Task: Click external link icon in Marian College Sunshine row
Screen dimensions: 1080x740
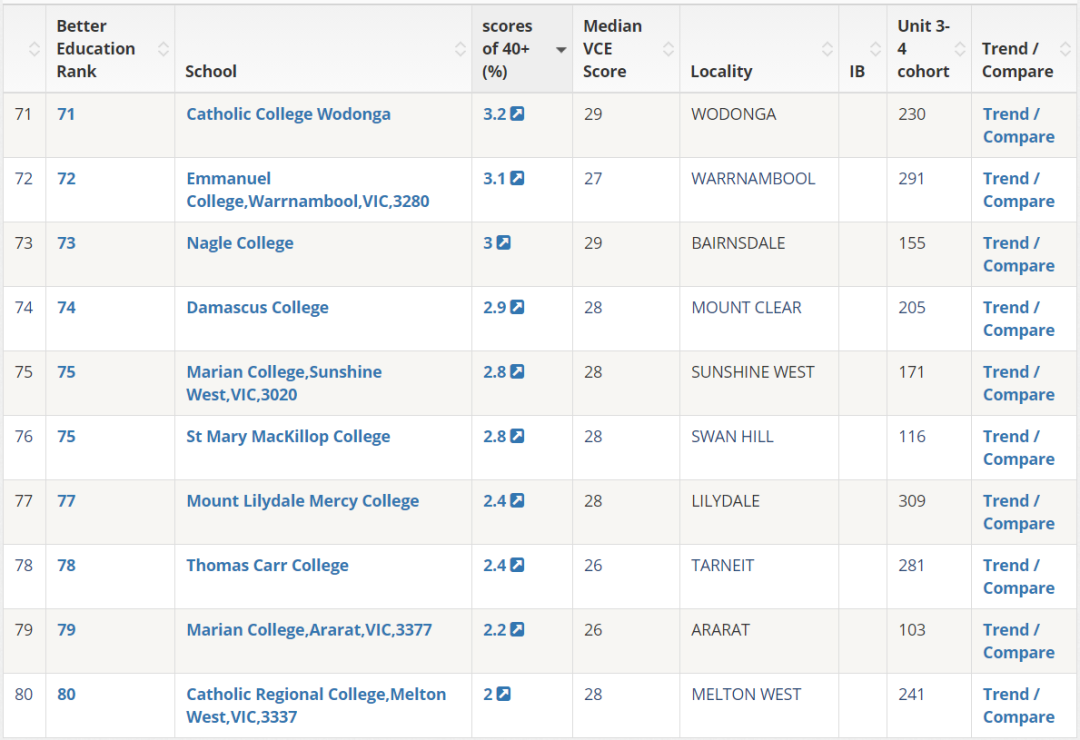Action: coord(517,371)
